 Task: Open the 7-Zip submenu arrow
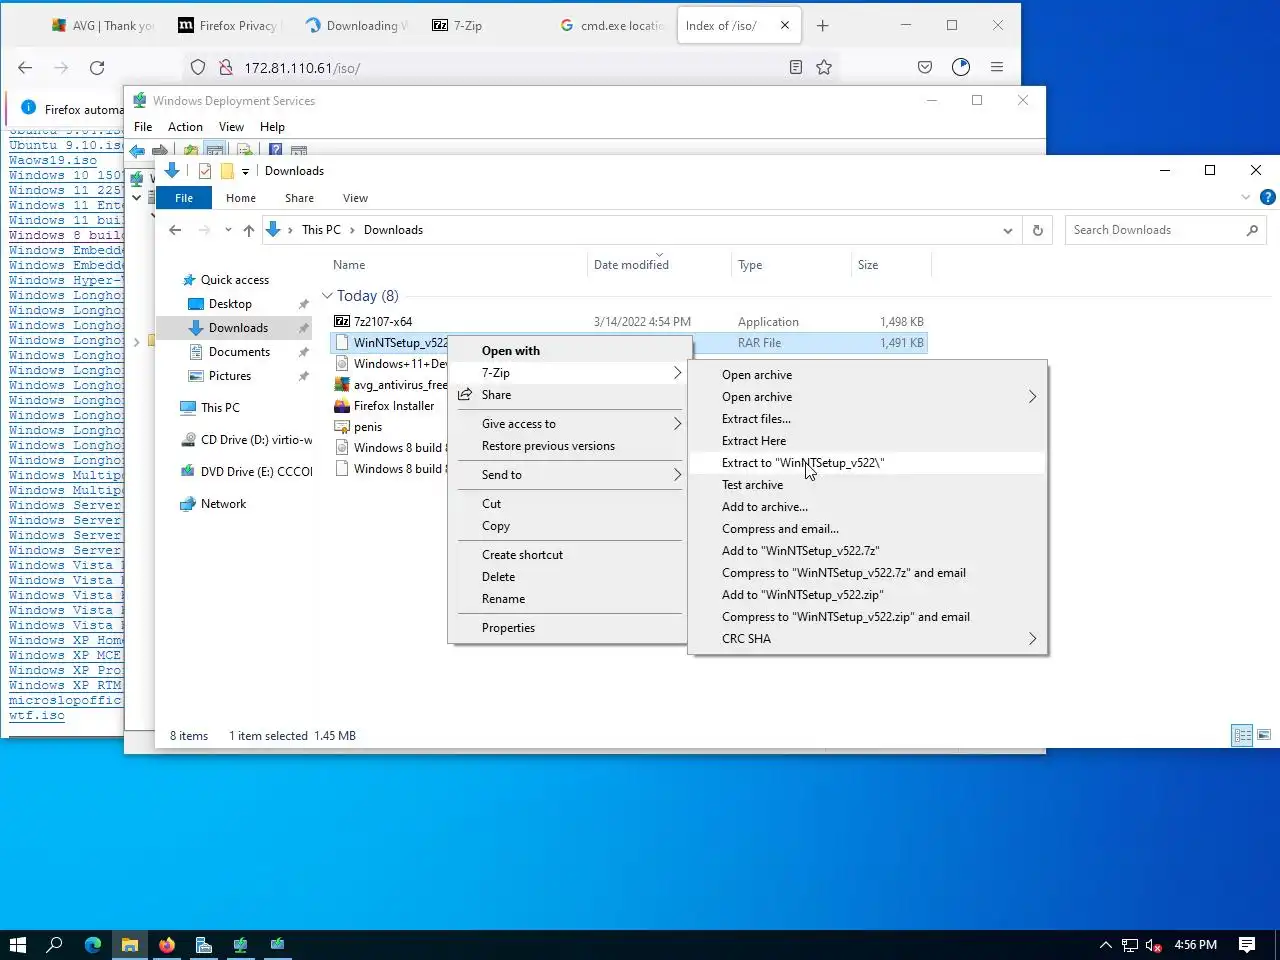677,373
